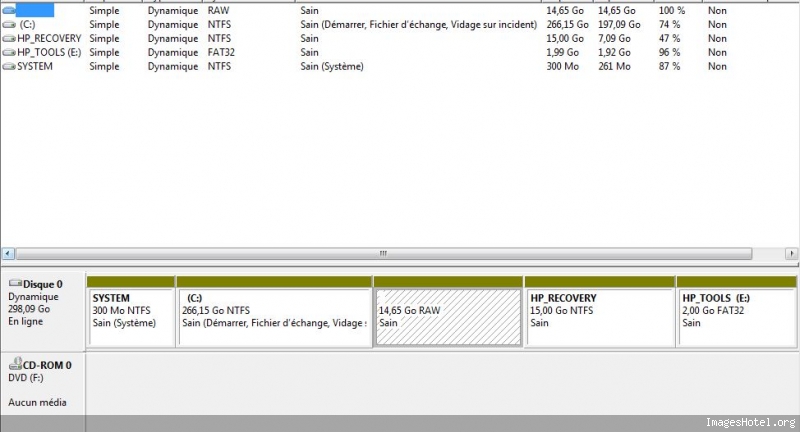Click the 197,09 Go free space cell
The height and width of the screenshot is (432, 800).
coord(619,24)
